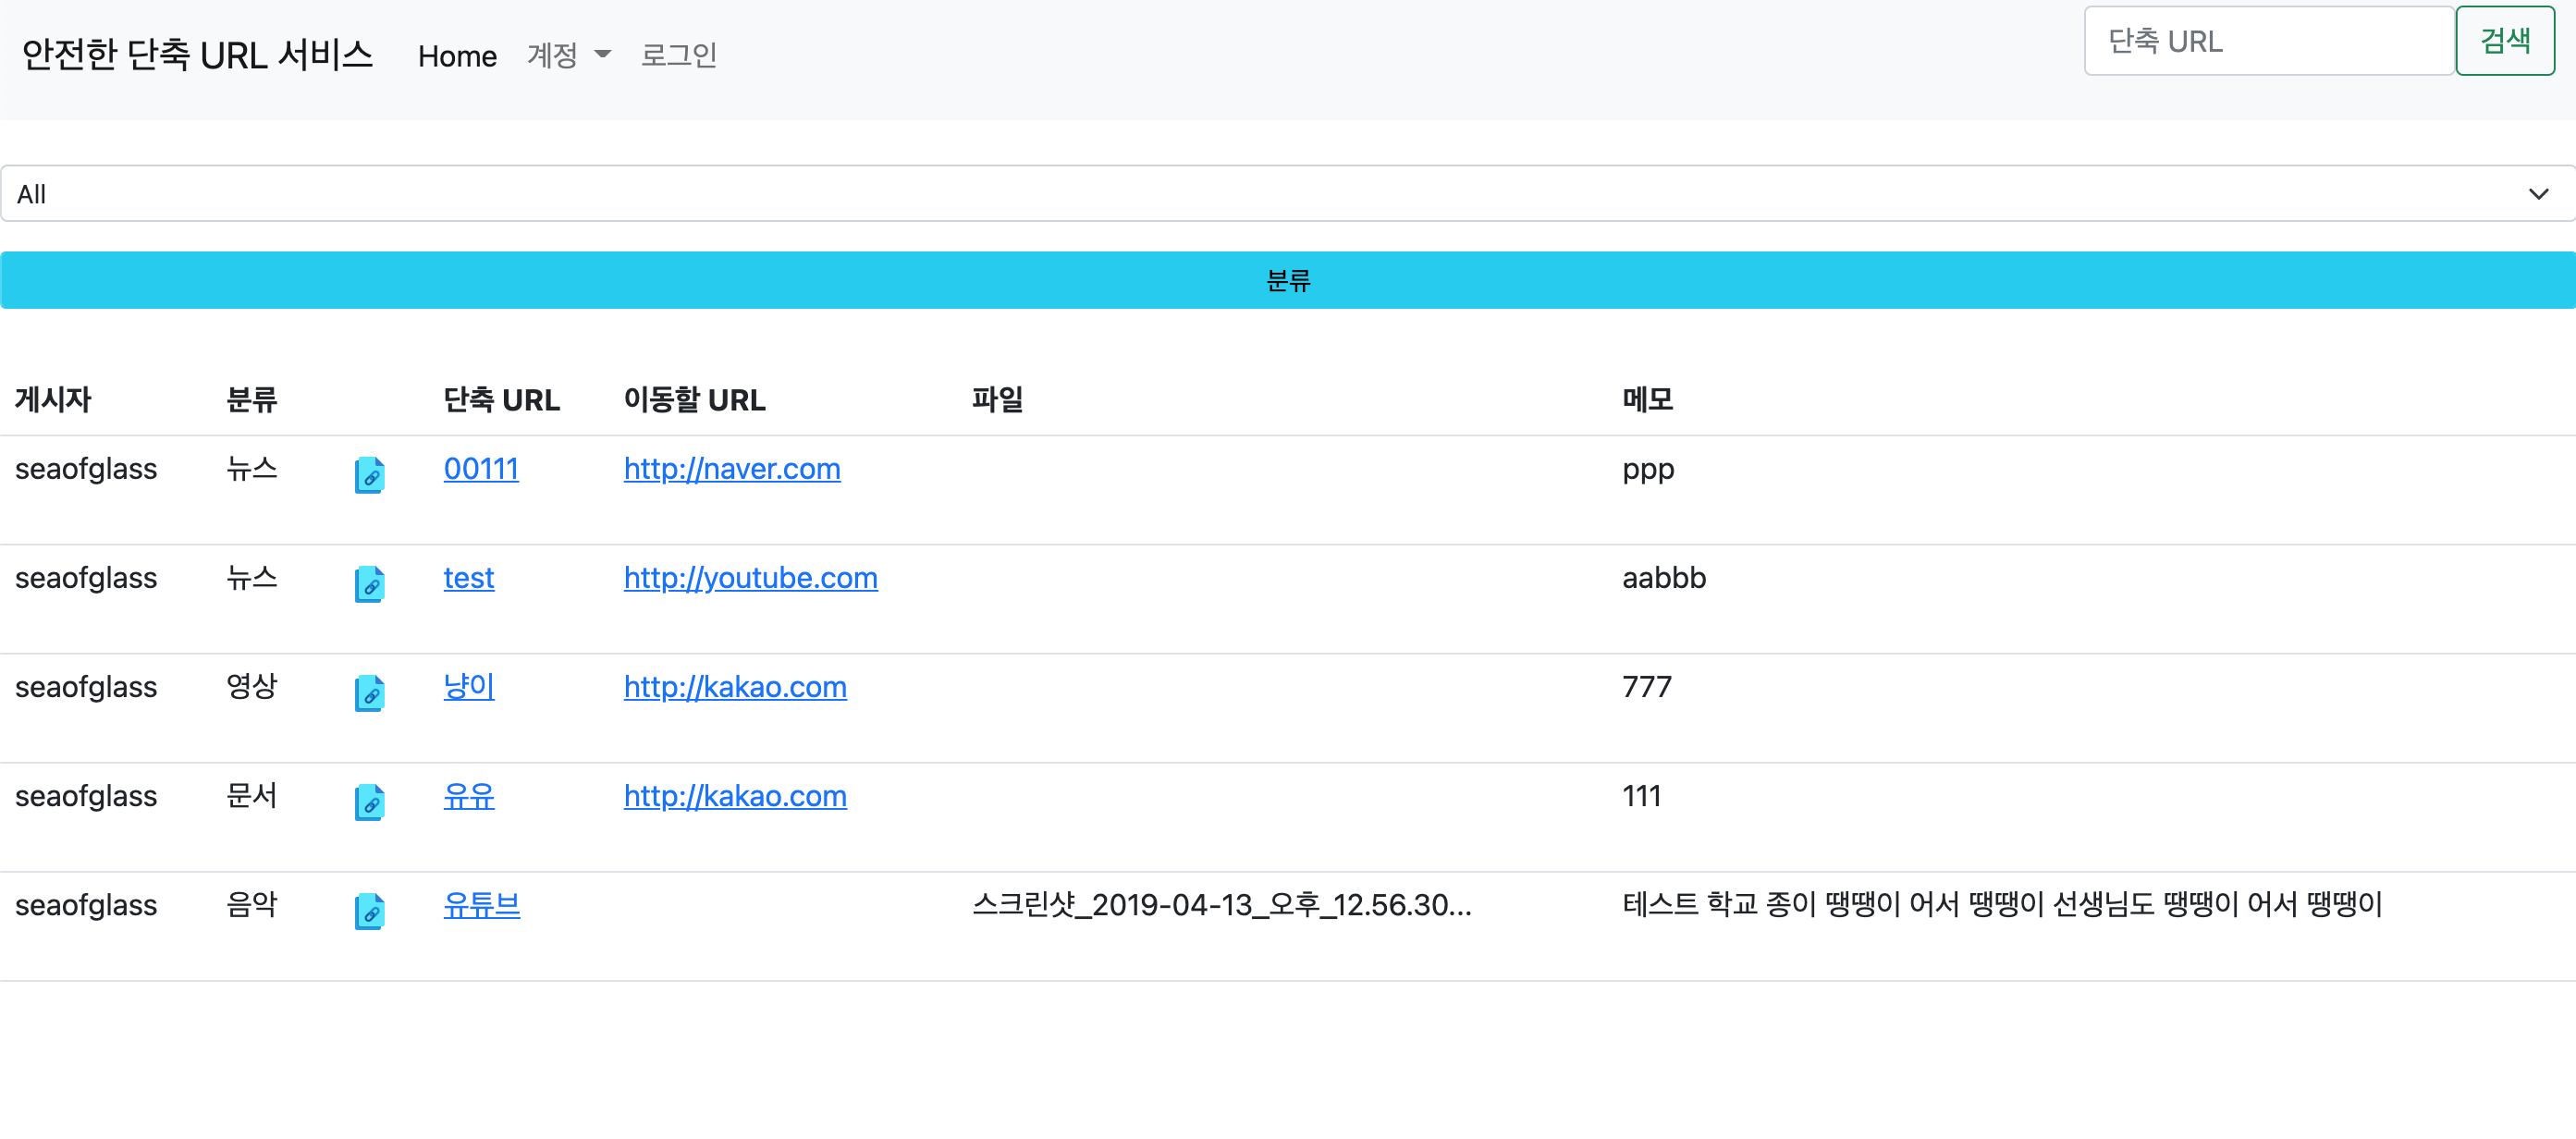The image size is (2576, 1139).
Task: Expand the 계정 dropdown menu
Action: [567, 55]
